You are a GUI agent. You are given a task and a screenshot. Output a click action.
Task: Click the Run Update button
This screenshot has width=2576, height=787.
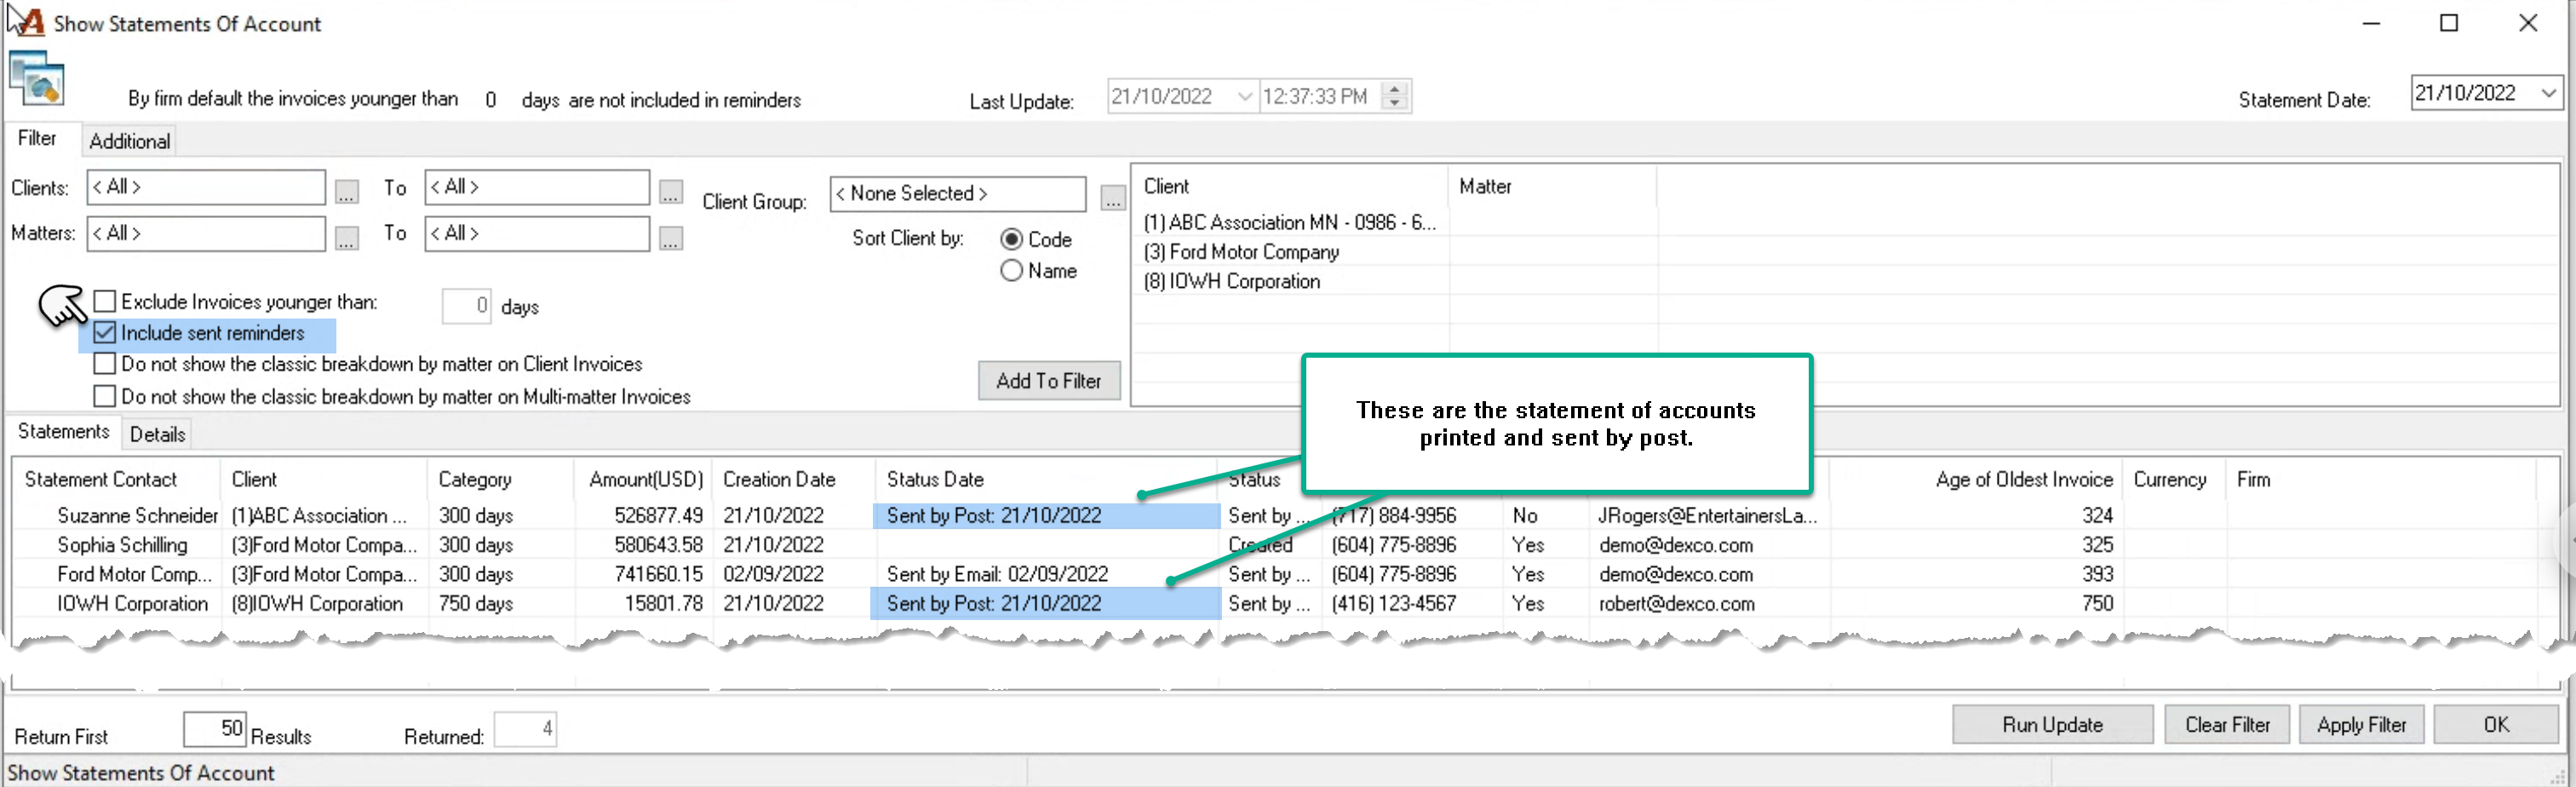point(2052,725)
